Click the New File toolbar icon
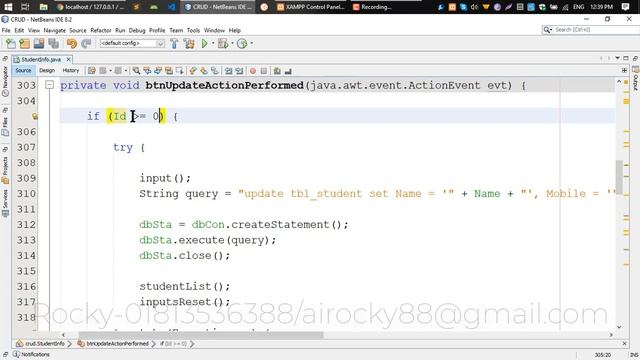640x360 pixels. tap(11, 43)
